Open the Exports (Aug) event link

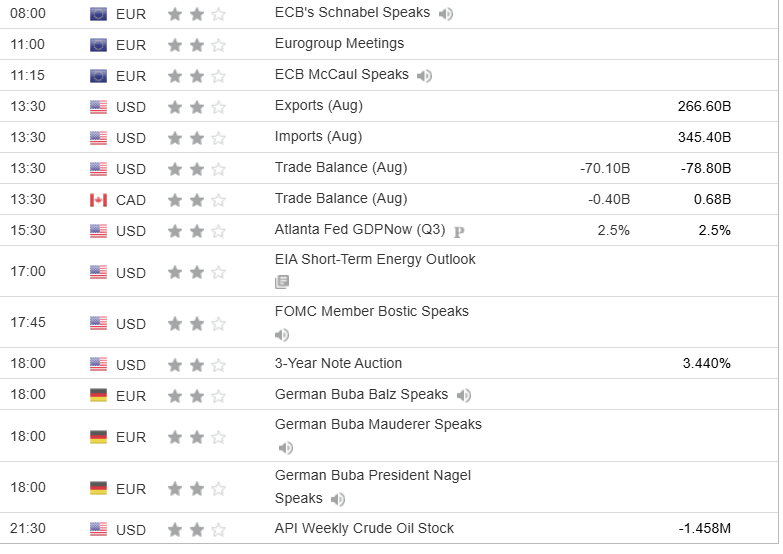318,106
